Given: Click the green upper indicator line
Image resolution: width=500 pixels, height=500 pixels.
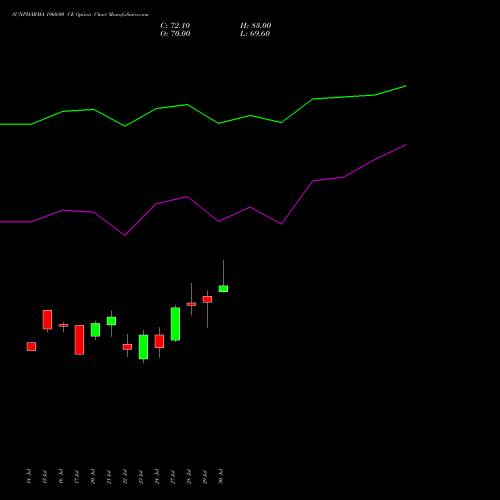Looking at the screenshot, I should [203, 114].
